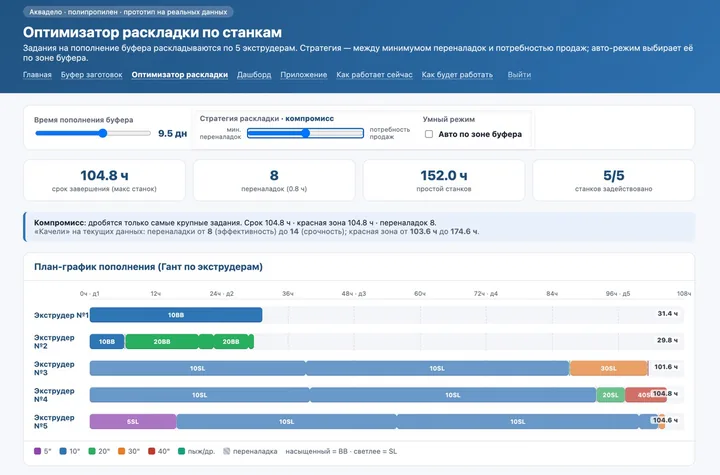
Task: Click the 152.0 ч простой станков card
Action: [x=444, y=180]
